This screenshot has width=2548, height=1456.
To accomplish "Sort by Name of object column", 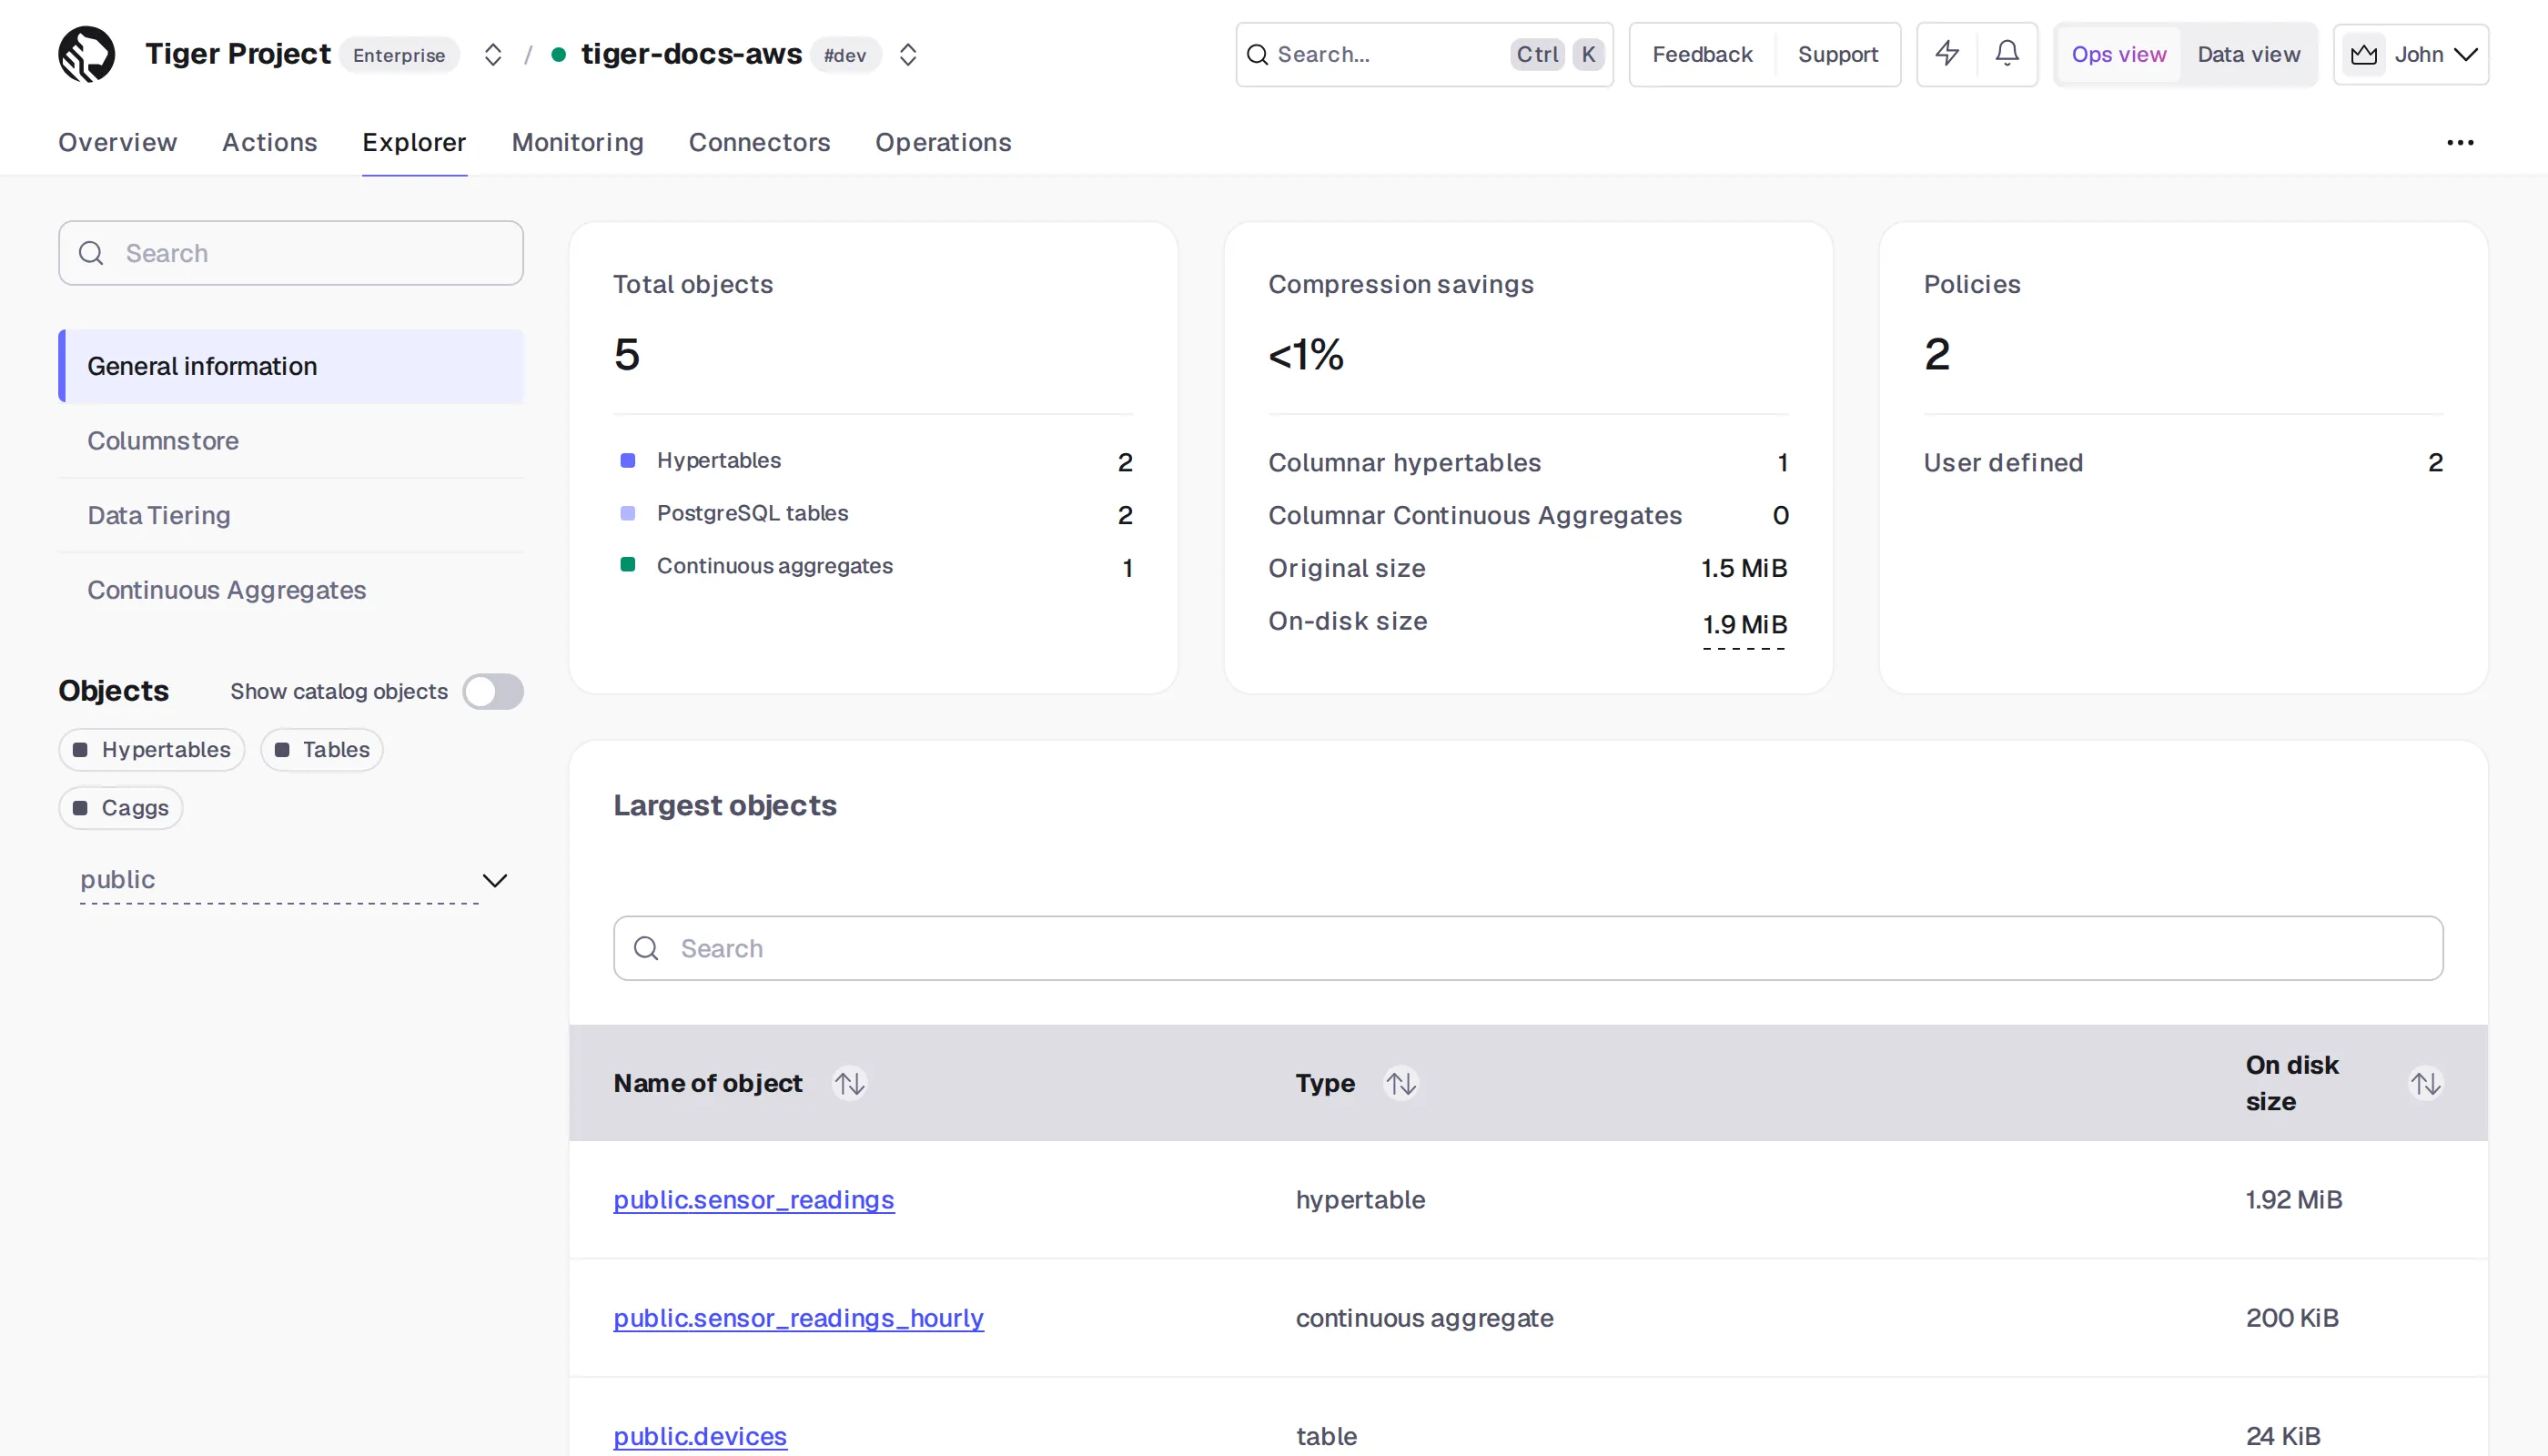I will point(850,1083).
